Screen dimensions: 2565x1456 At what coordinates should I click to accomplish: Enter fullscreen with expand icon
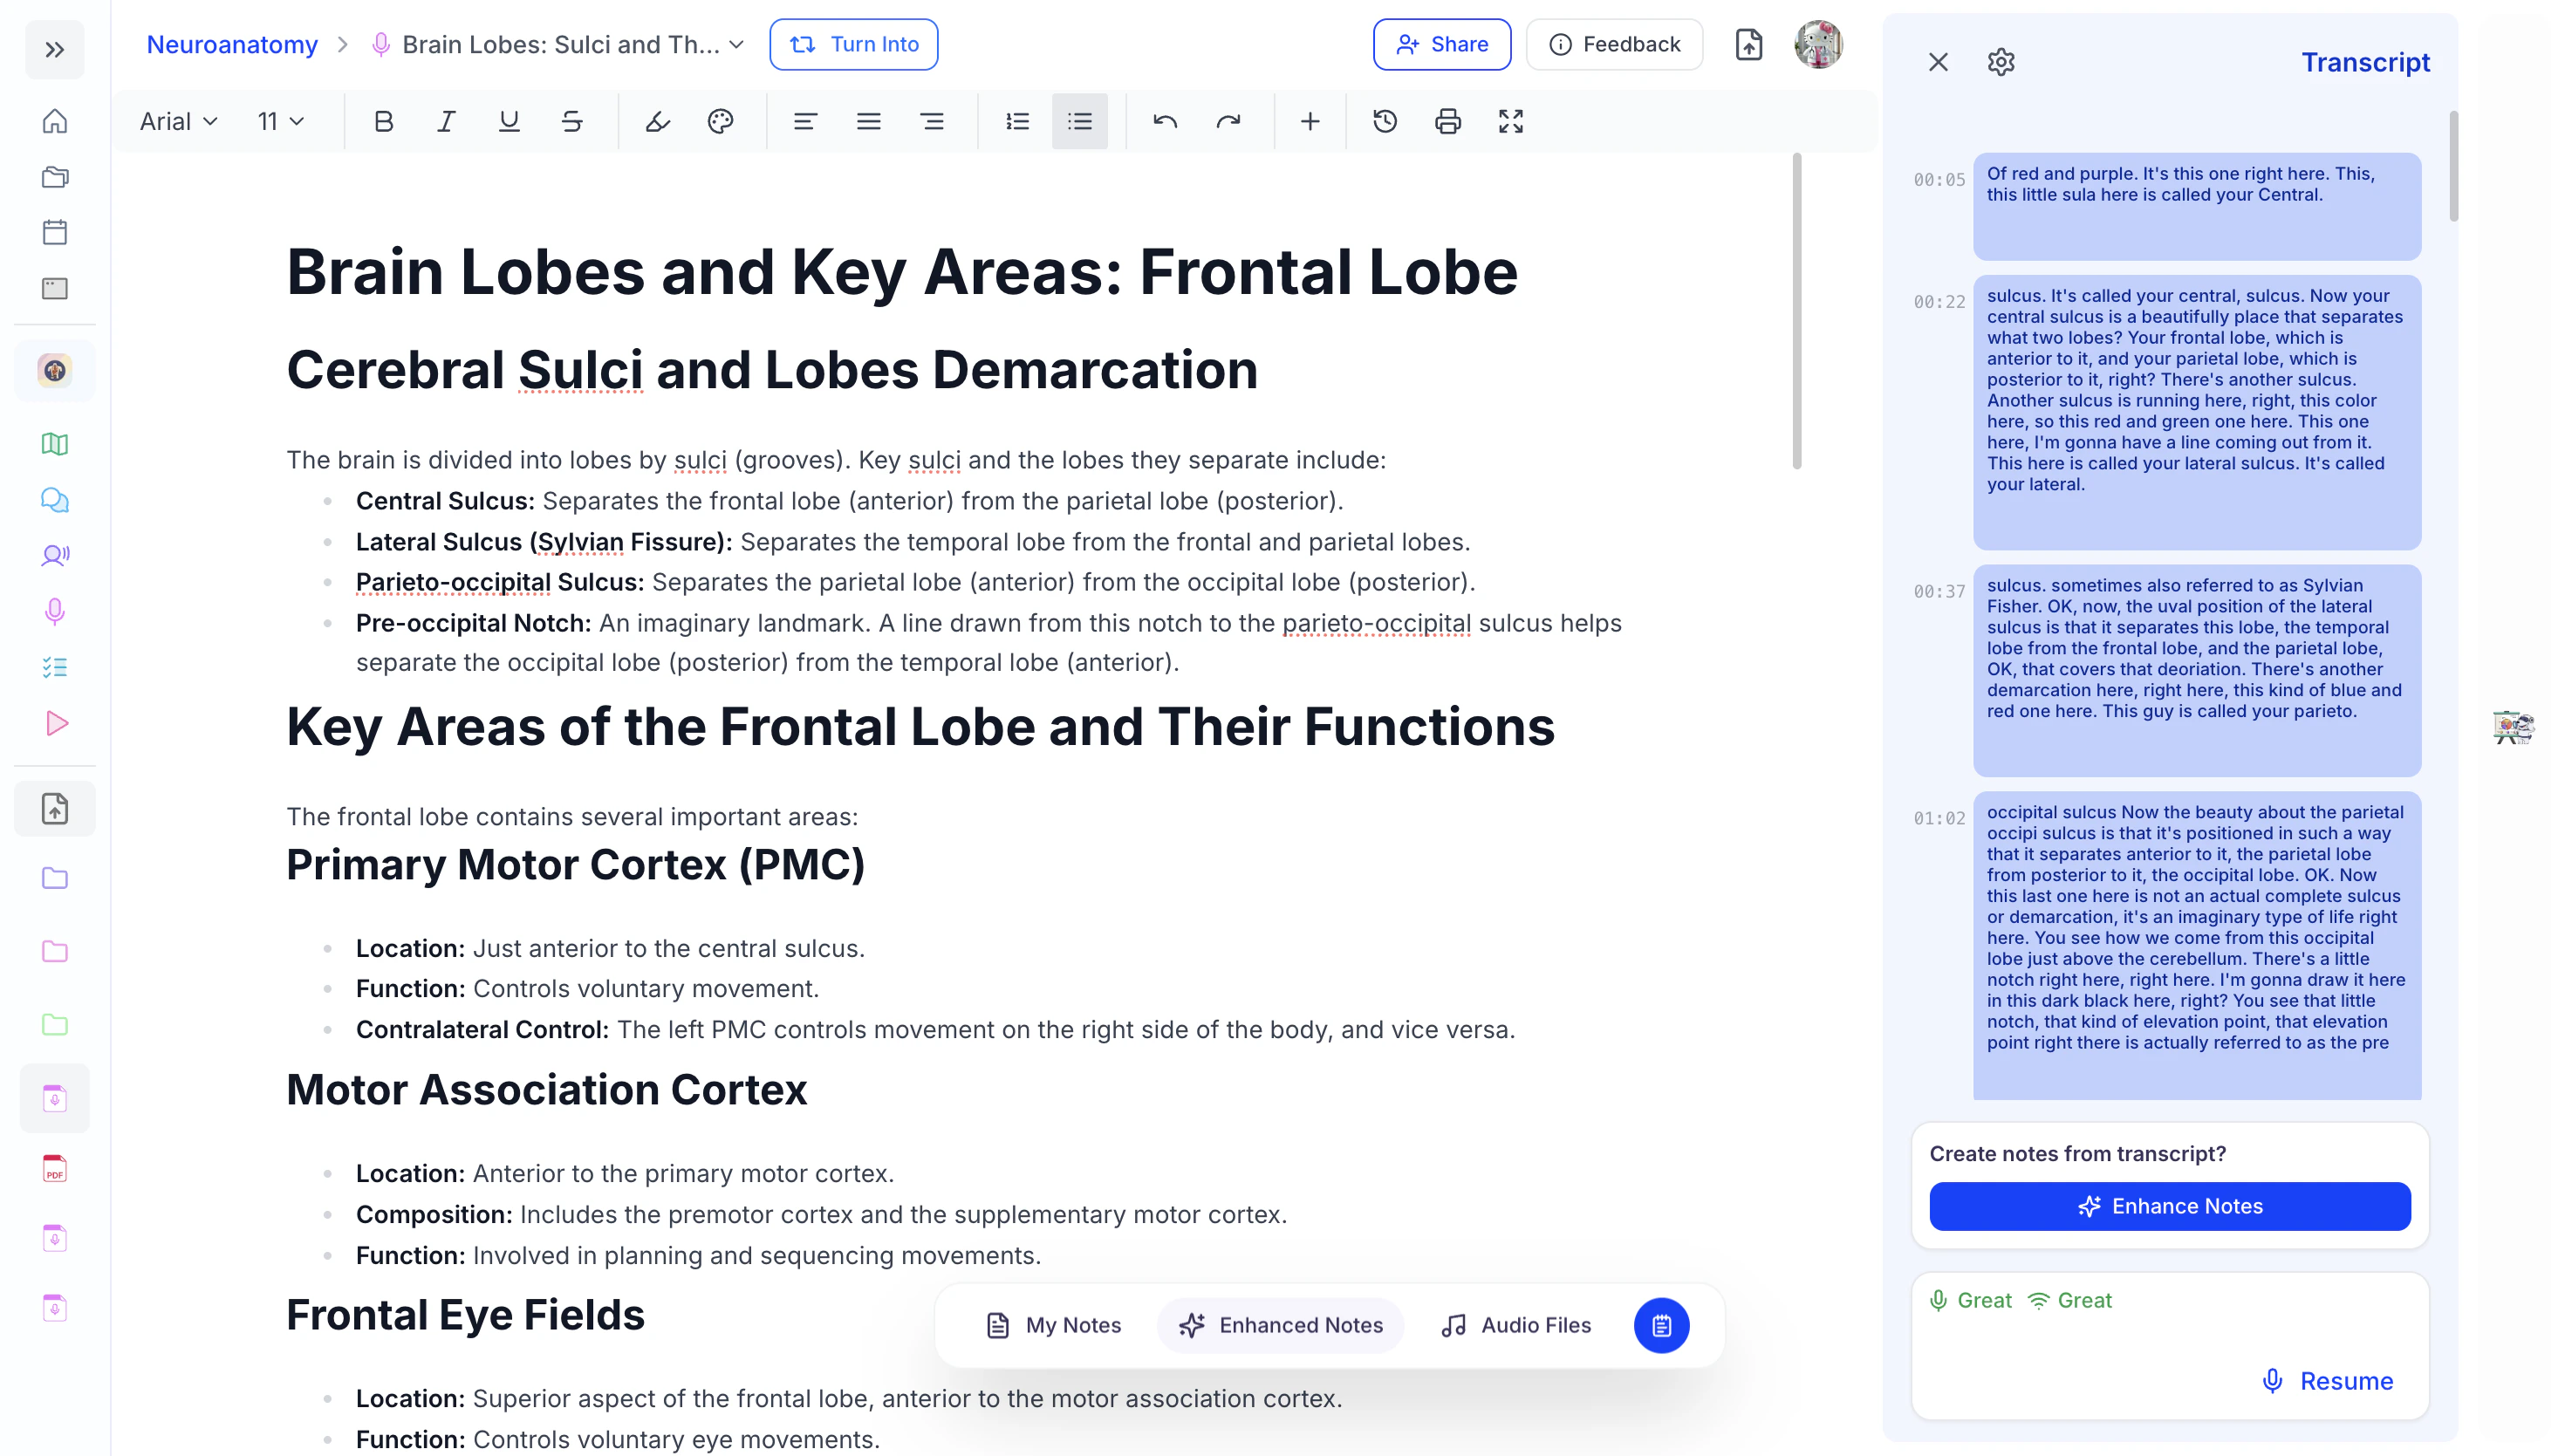click(x=1510, y=121)
